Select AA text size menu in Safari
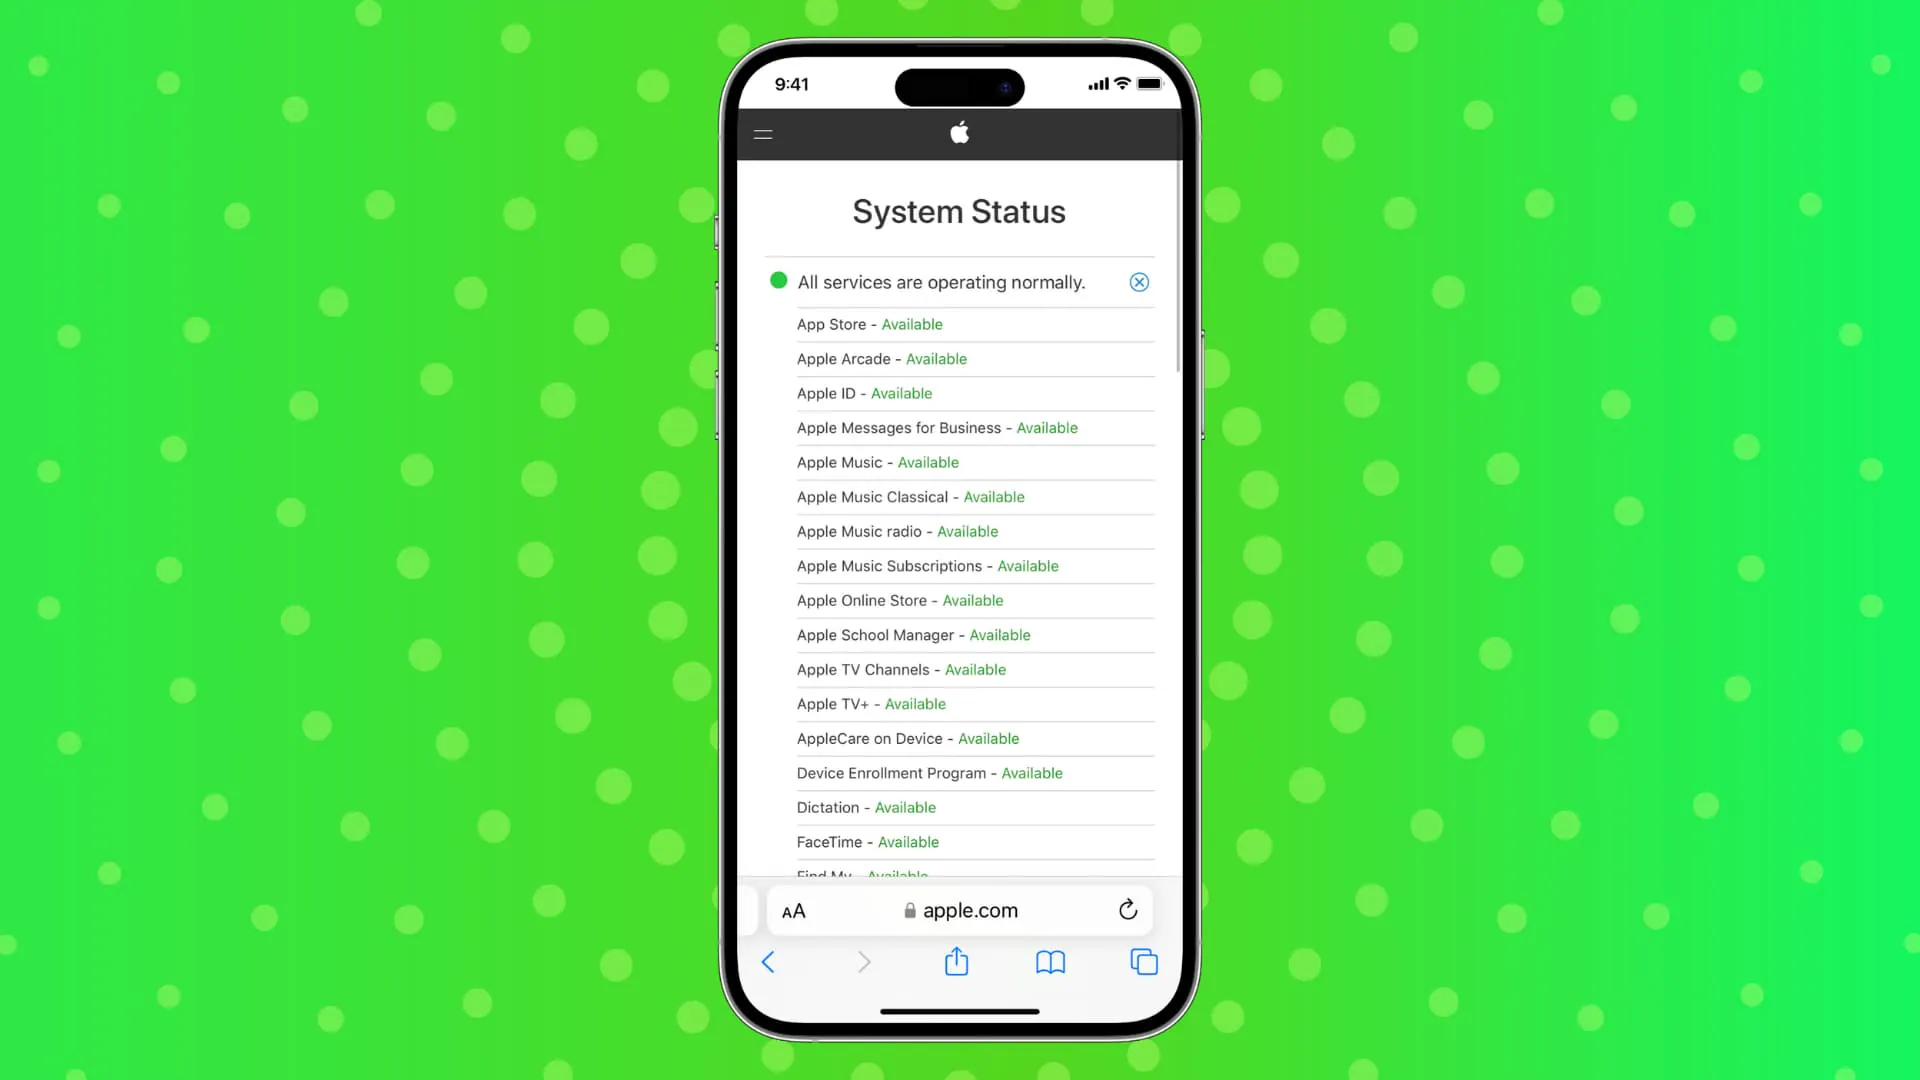The height and width of the screenshot is (1080, 1920). 793,910
